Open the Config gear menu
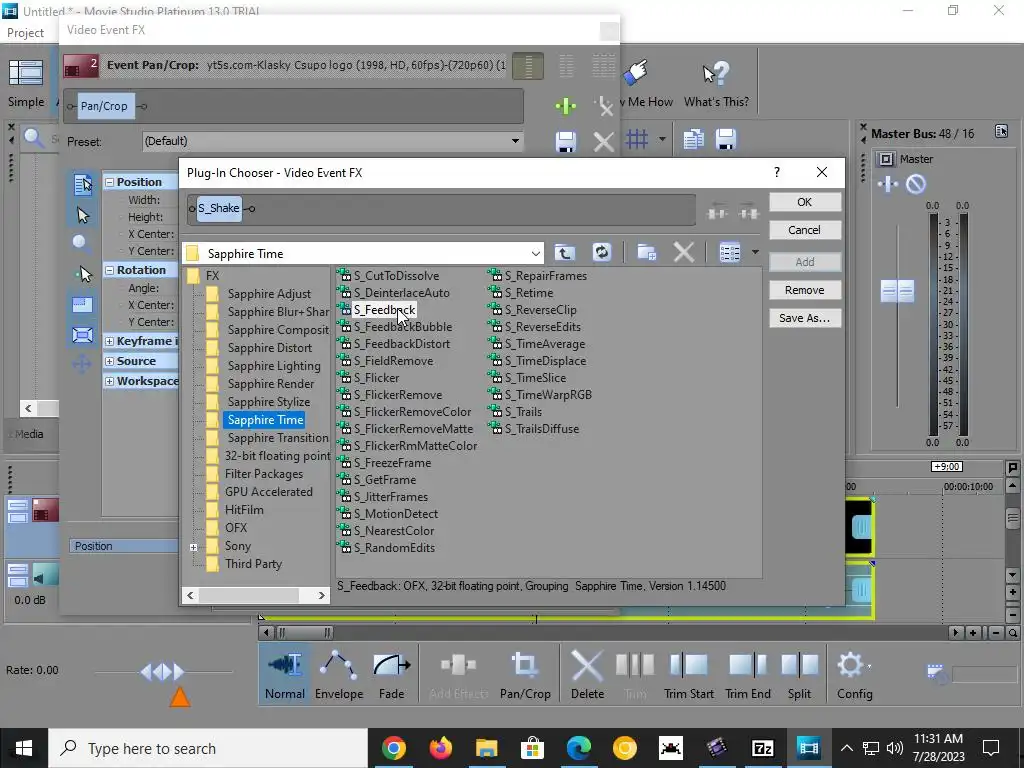The height and width of the screenshot is (768, 1024). point(854,675)
